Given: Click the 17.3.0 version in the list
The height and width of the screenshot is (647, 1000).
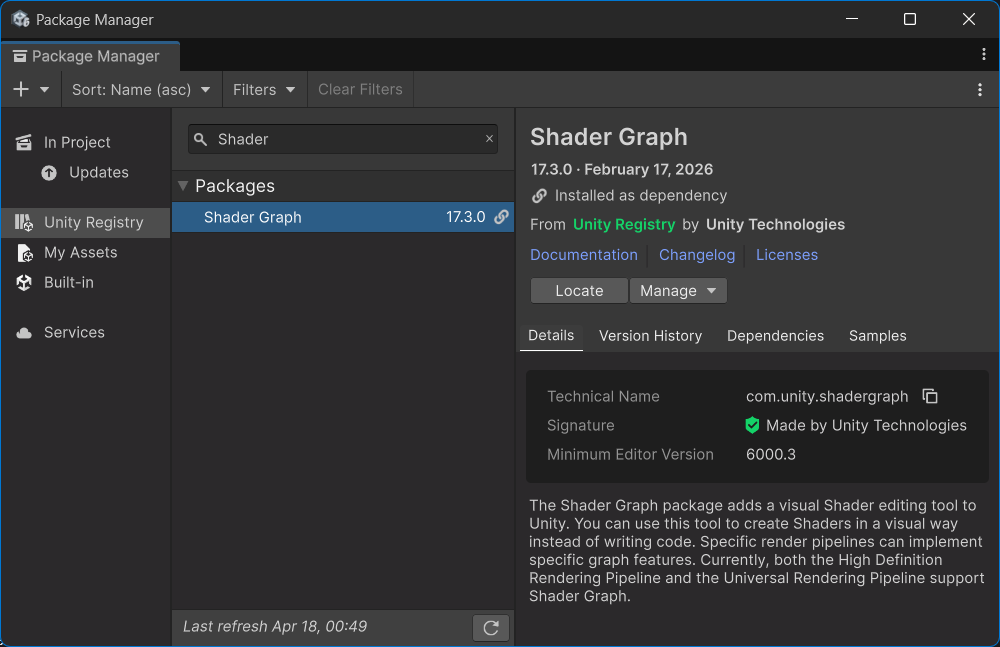Looking at the screenshot, I should click(466, 217).
